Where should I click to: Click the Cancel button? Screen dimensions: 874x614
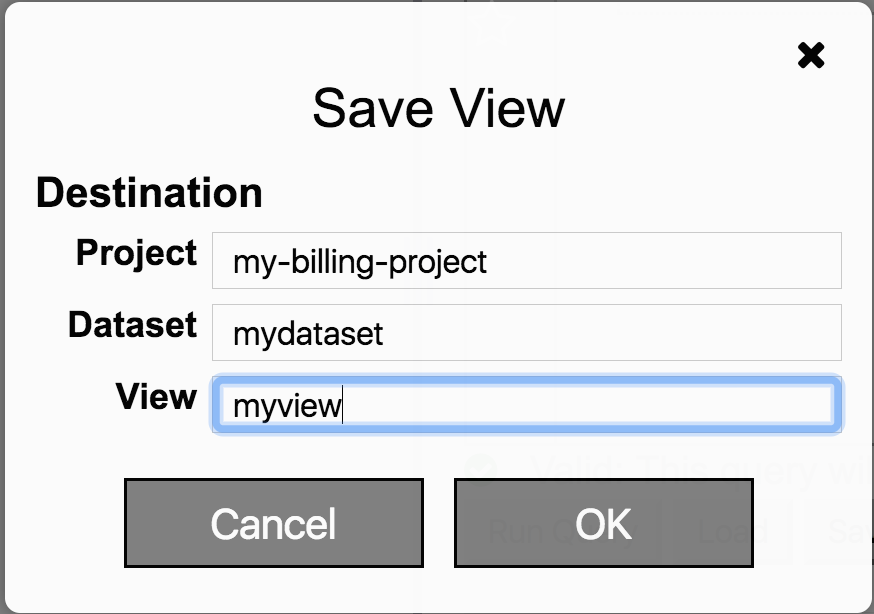tap(273, 523)
